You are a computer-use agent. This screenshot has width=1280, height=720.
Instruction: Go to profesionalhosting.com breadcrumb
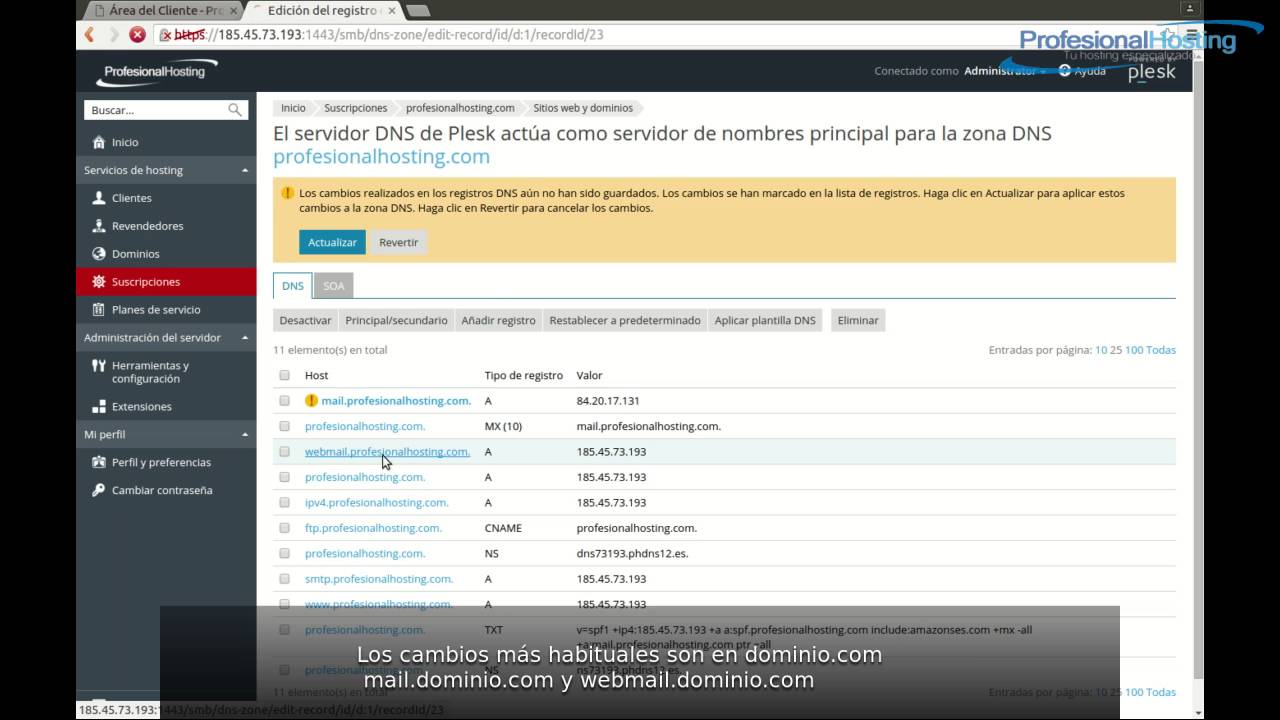pyautogui.click(x=460, y=108)
